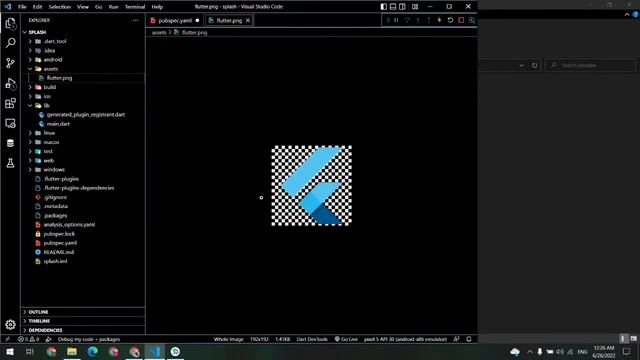Open the Customize Layout icon

(x=415, y=7)
